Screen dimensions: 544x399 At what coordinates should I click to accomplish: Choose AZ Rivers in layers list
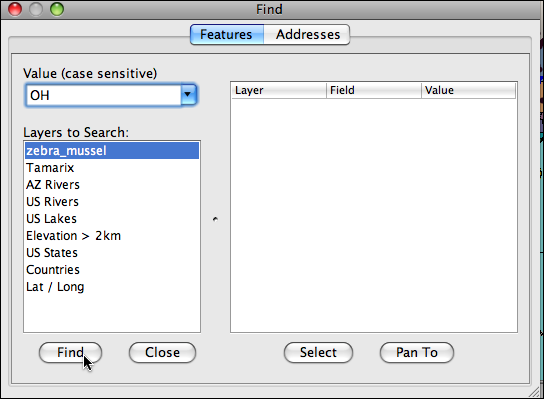pyautogui.click(x=112, y=185)
